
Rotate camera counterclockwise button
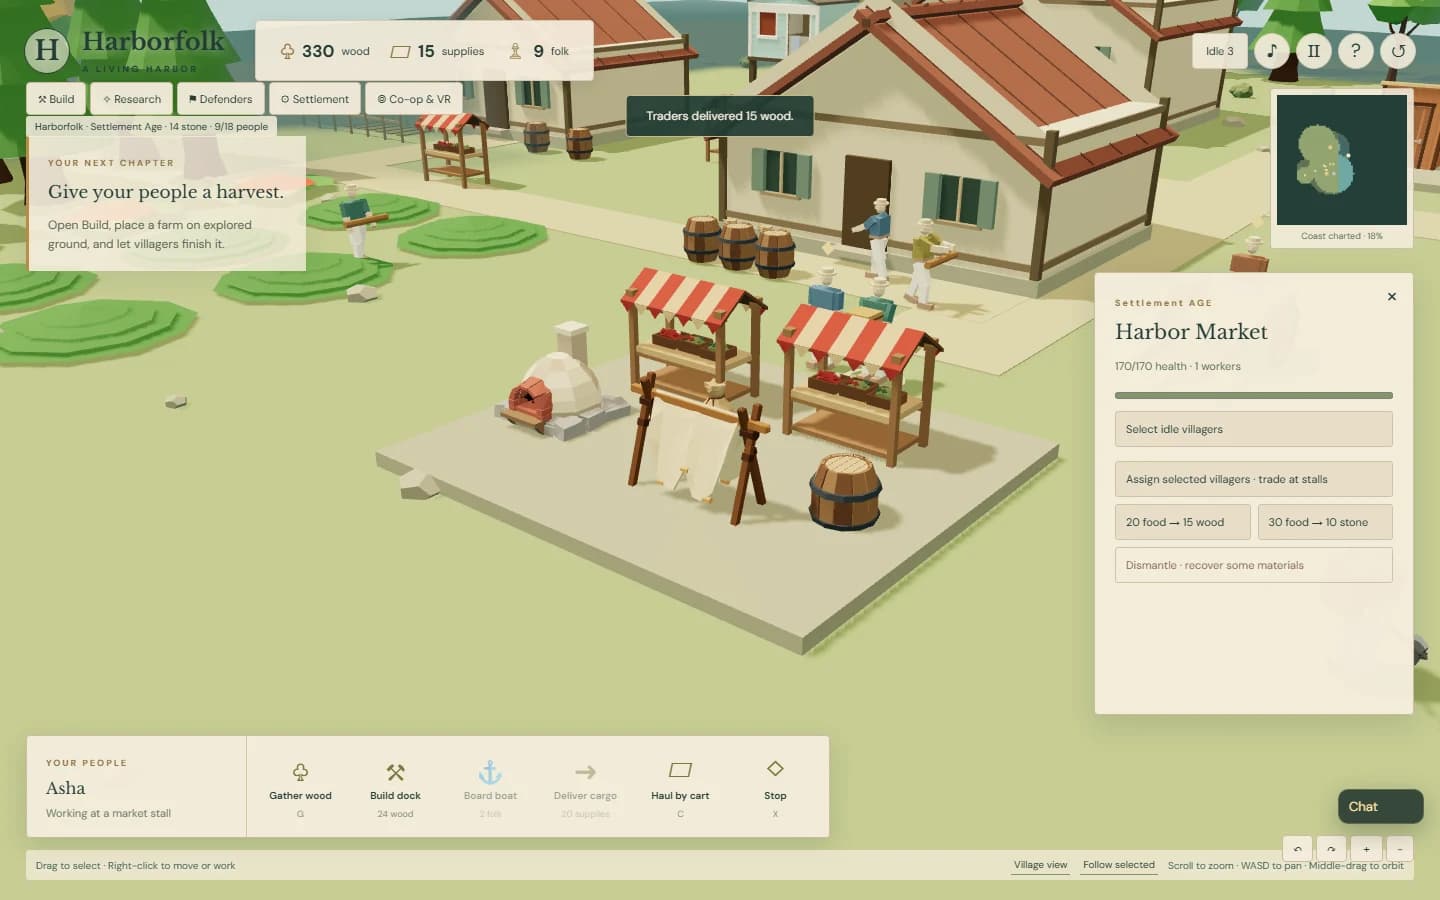[x=1297, y=848]
